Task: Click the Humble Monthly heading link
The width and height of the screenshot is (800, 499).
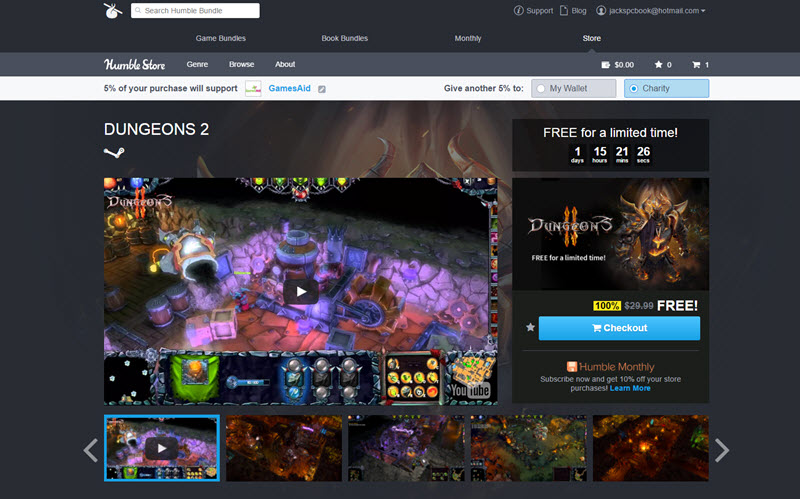Action: pos(616,367)
